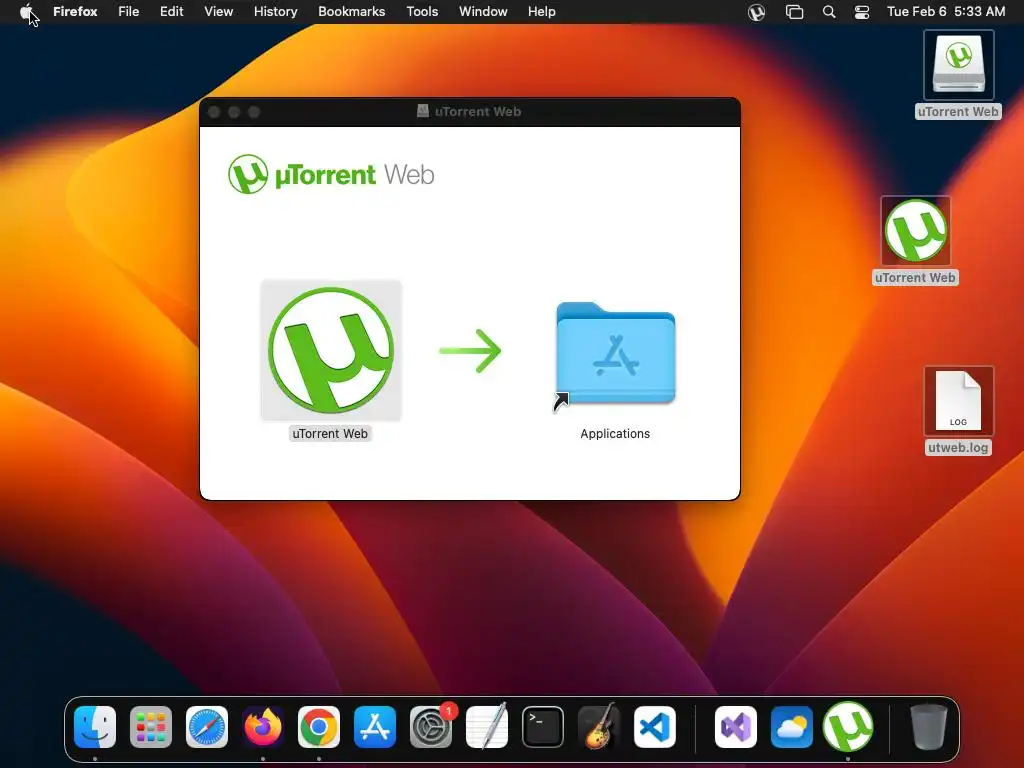Open the Bookmarks menu

(351, 12)
